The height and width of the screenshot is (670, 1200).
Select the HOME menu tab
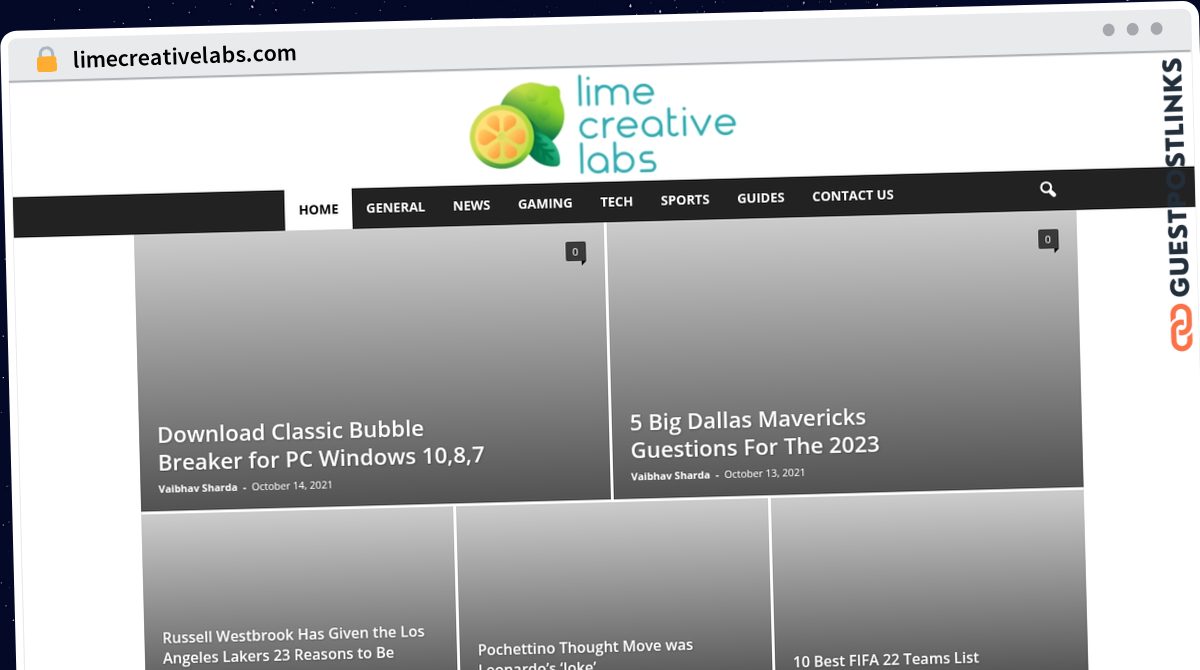(x=319, y=209)
